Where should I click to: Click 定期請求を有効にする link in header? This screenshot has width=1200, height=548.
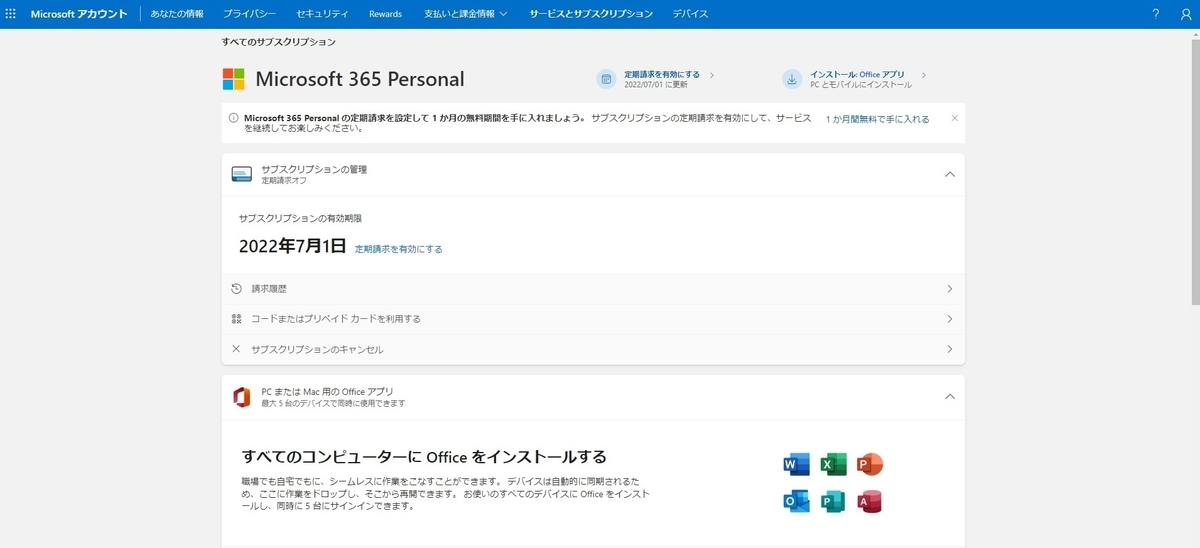pyautogui.click(x=662, y=74)
